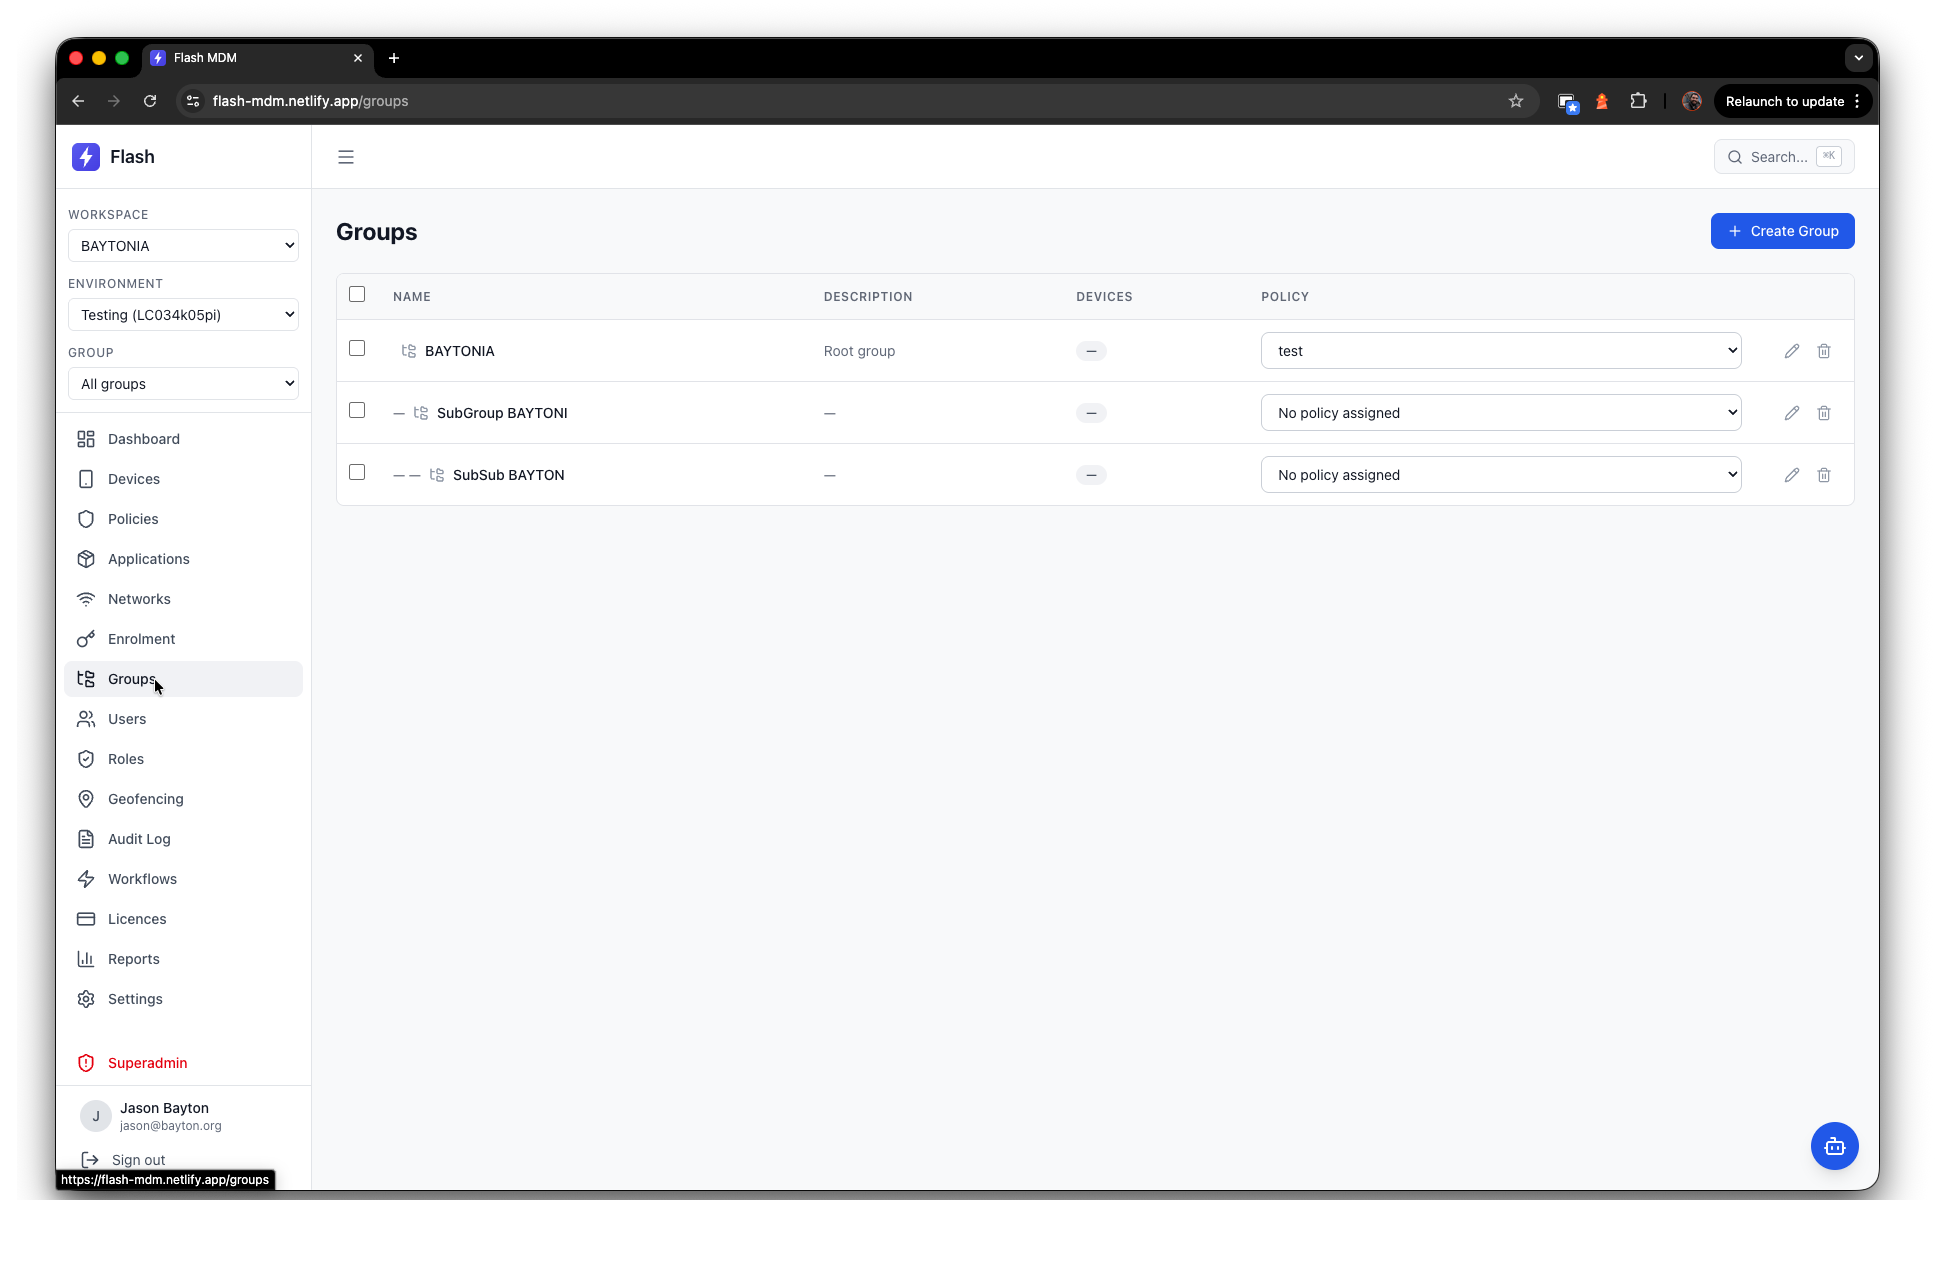
Task: Select the BAYTONIA row checkbox
Action: 357,348
